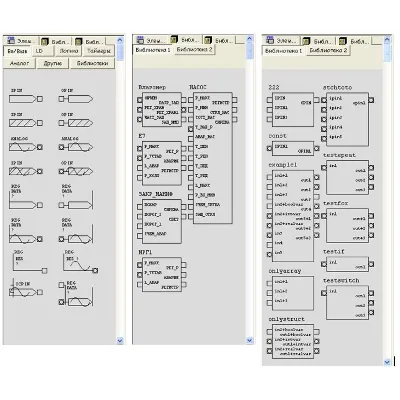
Task: Open Библиотека 1 tab in the НАСОС panel
Action: (x=153, y=50)
